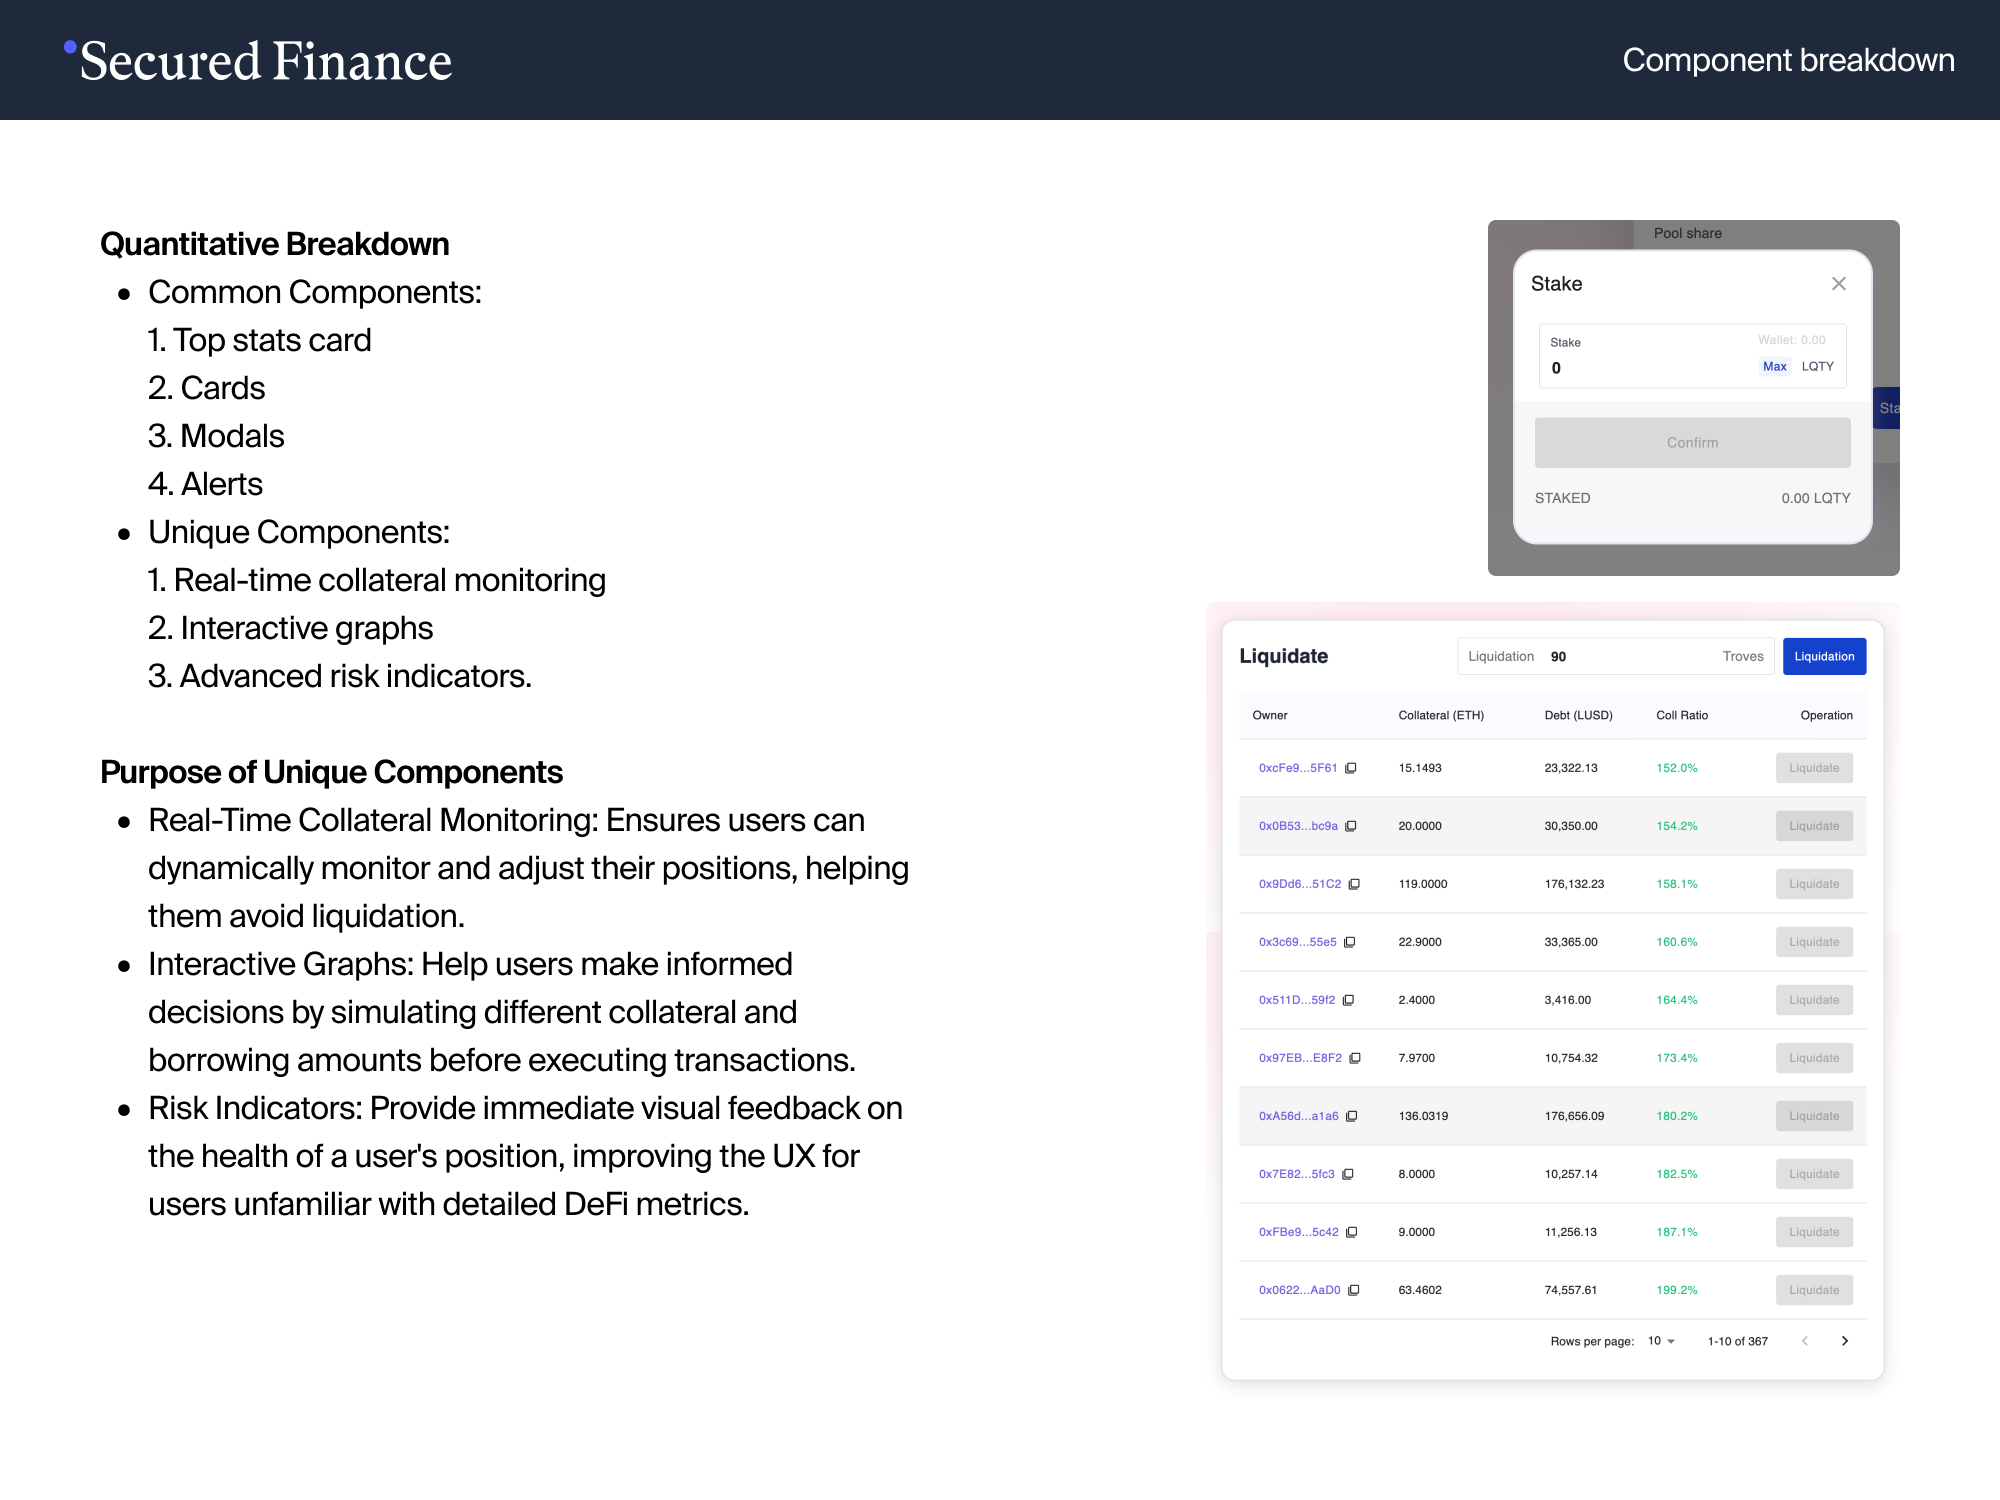The width and height of the screenshot is (2000, 1500).
Task: Click the Component breakdown header title
Action: [x=1788, y=60]
